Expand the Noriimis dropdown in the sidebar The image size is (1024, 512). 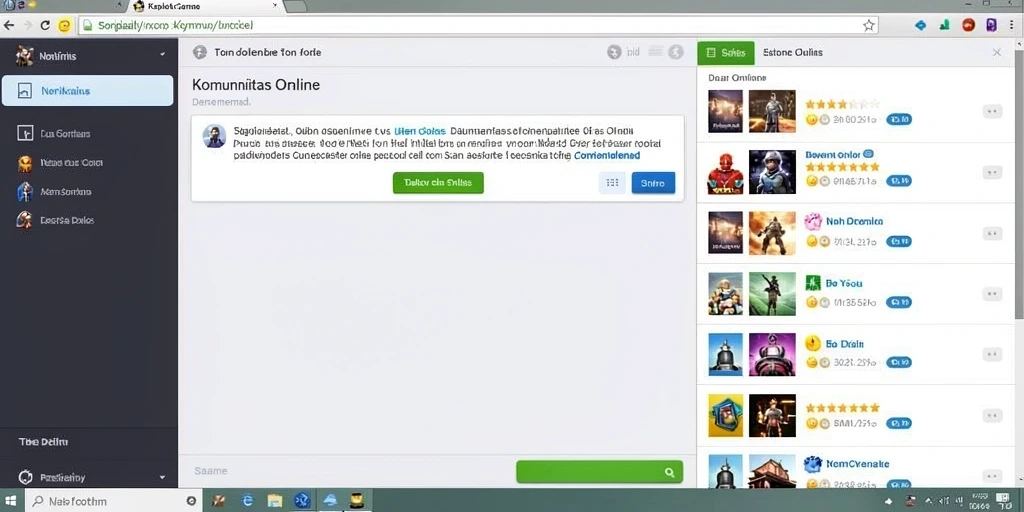[x=162, y=56]
